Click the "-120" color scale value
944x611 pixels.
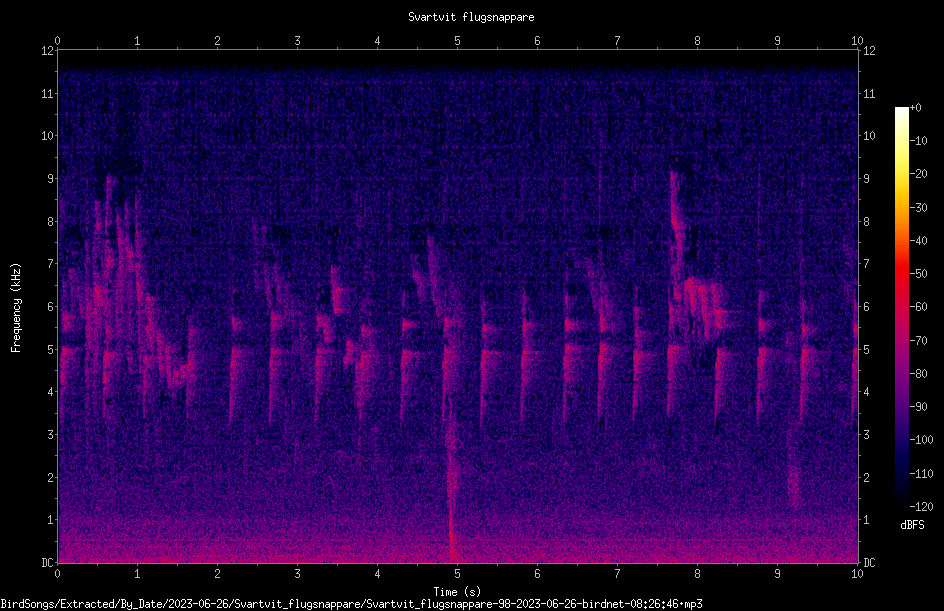(x=921, y=507)
